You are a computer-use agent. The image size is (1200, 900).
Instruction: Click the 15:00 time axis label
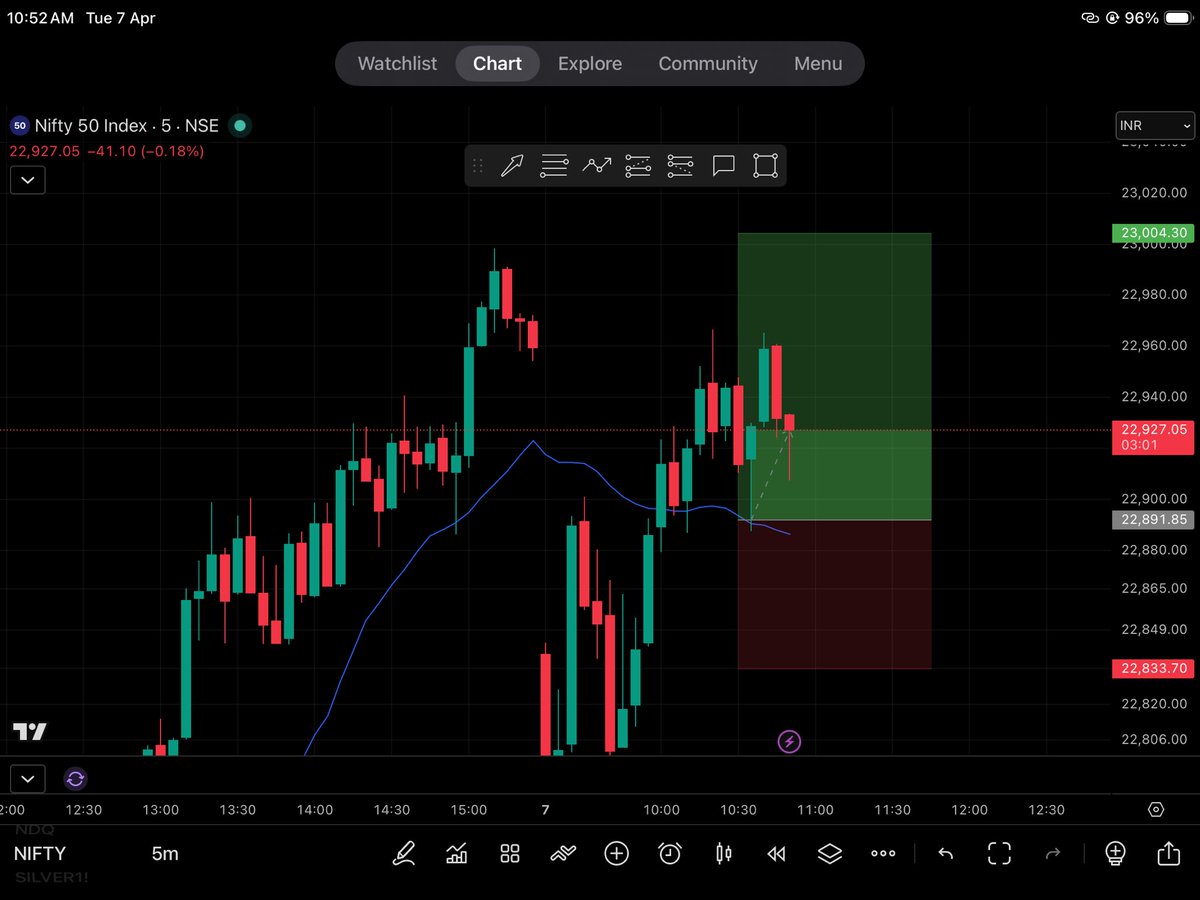pos(468,810)
